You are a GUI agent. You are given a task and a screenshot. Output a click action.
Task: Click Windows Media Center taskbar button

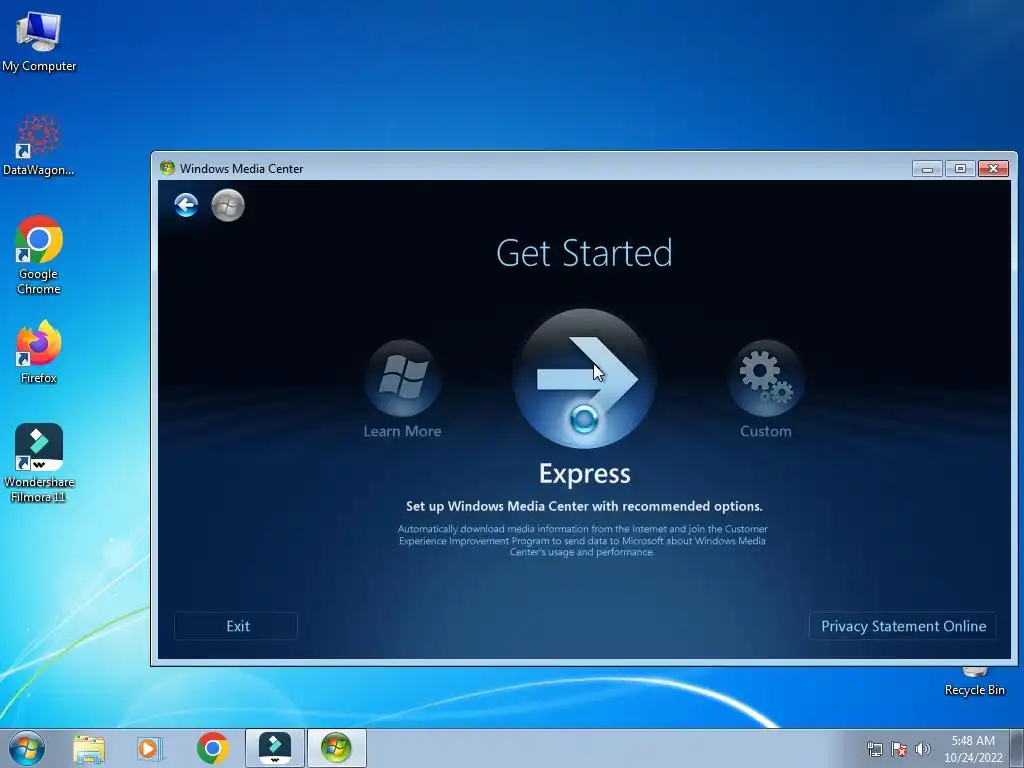click(x=337, y=748)
